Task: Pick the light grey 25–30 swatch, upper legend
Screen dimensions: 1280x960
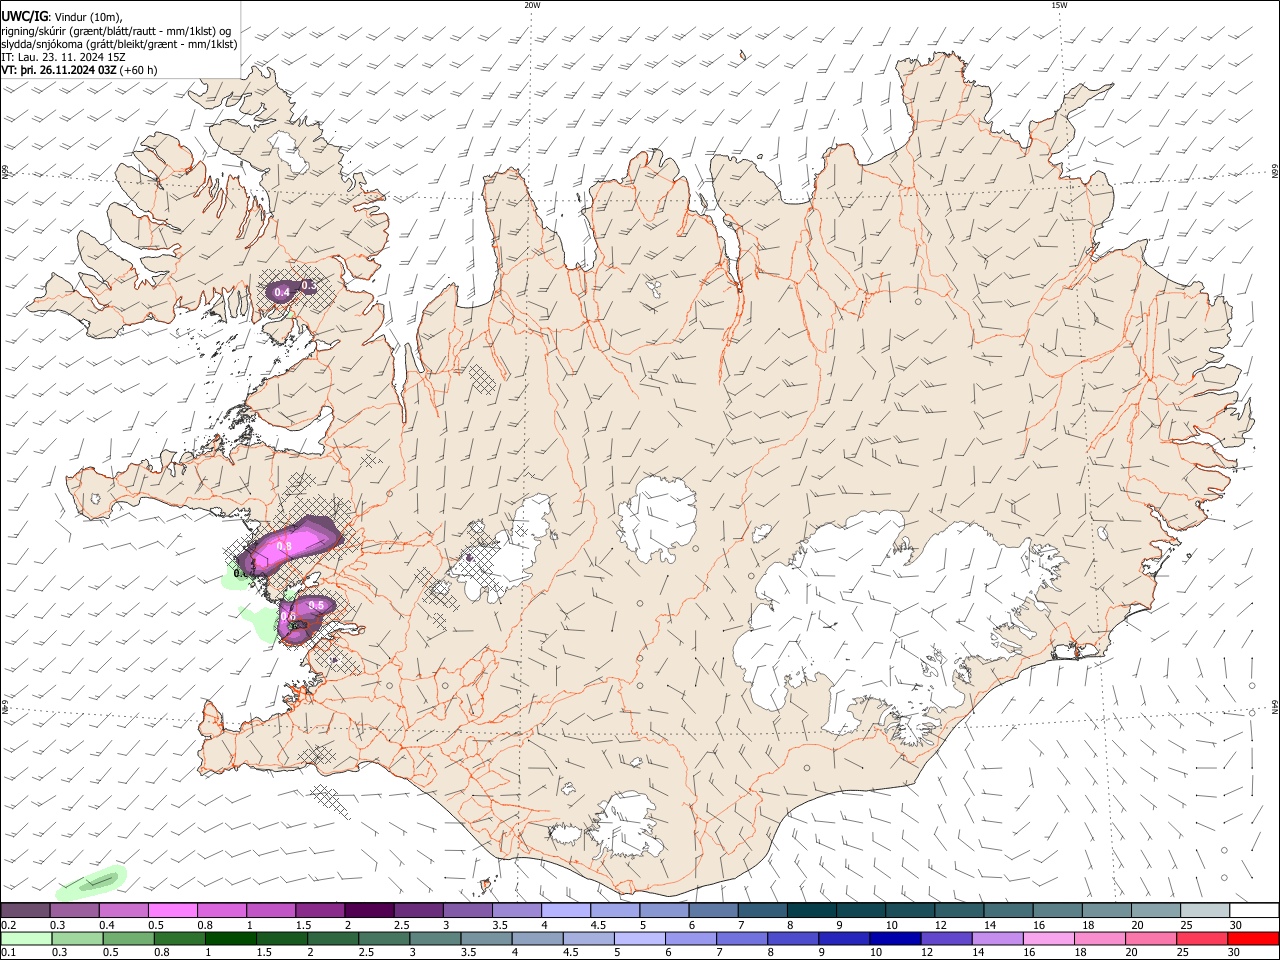Action: (1204, 911)
